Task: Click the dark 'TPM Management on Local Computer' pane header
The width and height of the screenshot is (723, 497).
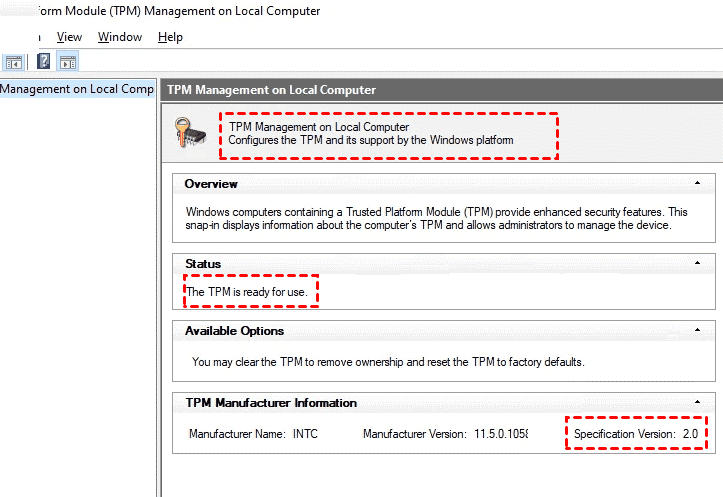Action: pyautogui.click(x=442, y=90)
